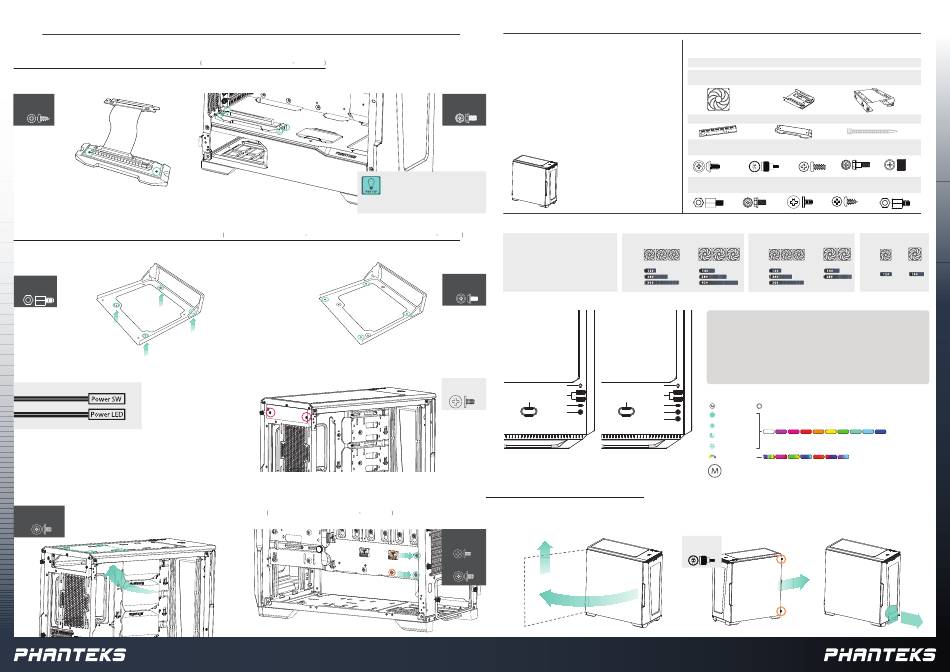The height and width of the screenshot is (672, 950).
Task: Click the large empty gray note panel
Action: [817, 347]
